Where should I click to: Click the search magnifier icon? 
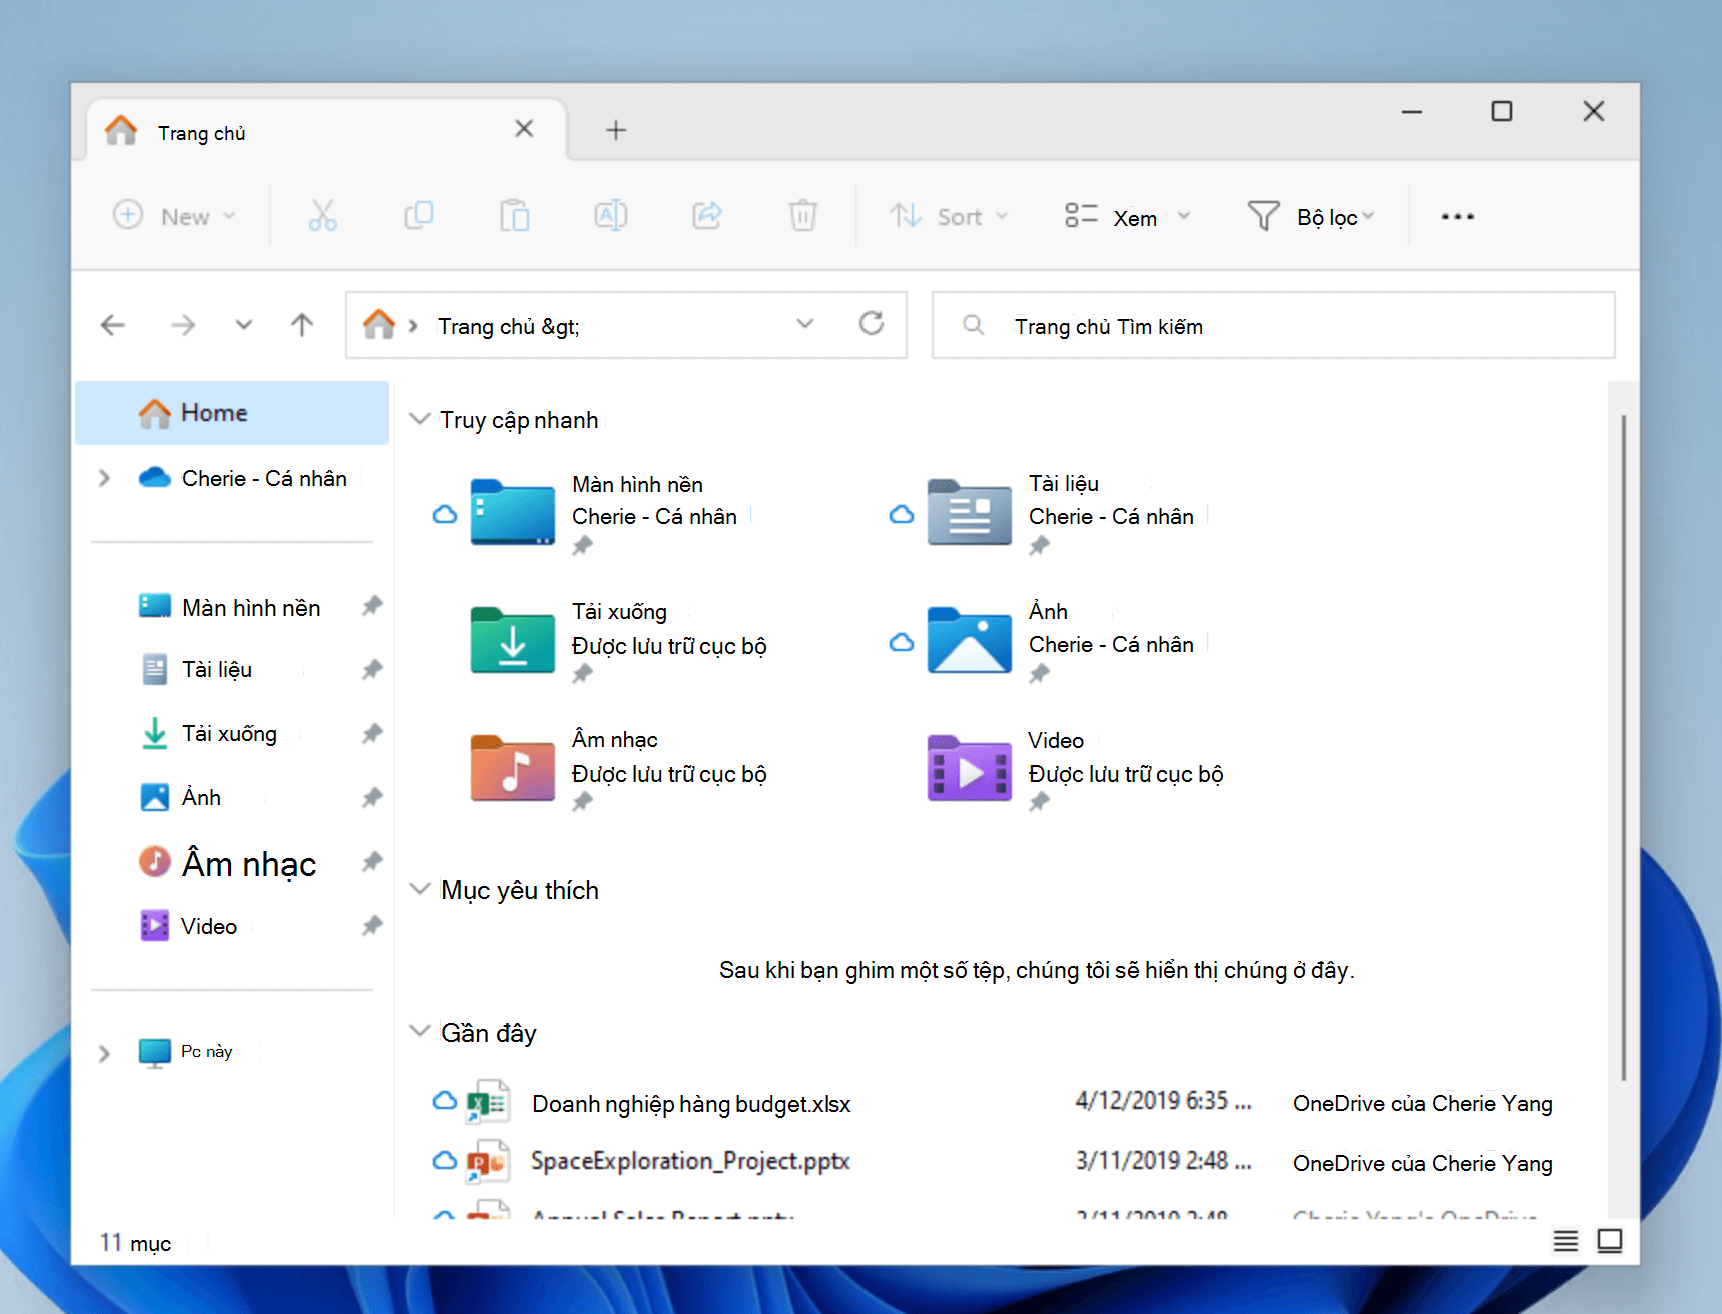pyautogui.click(x=973, y=325)
